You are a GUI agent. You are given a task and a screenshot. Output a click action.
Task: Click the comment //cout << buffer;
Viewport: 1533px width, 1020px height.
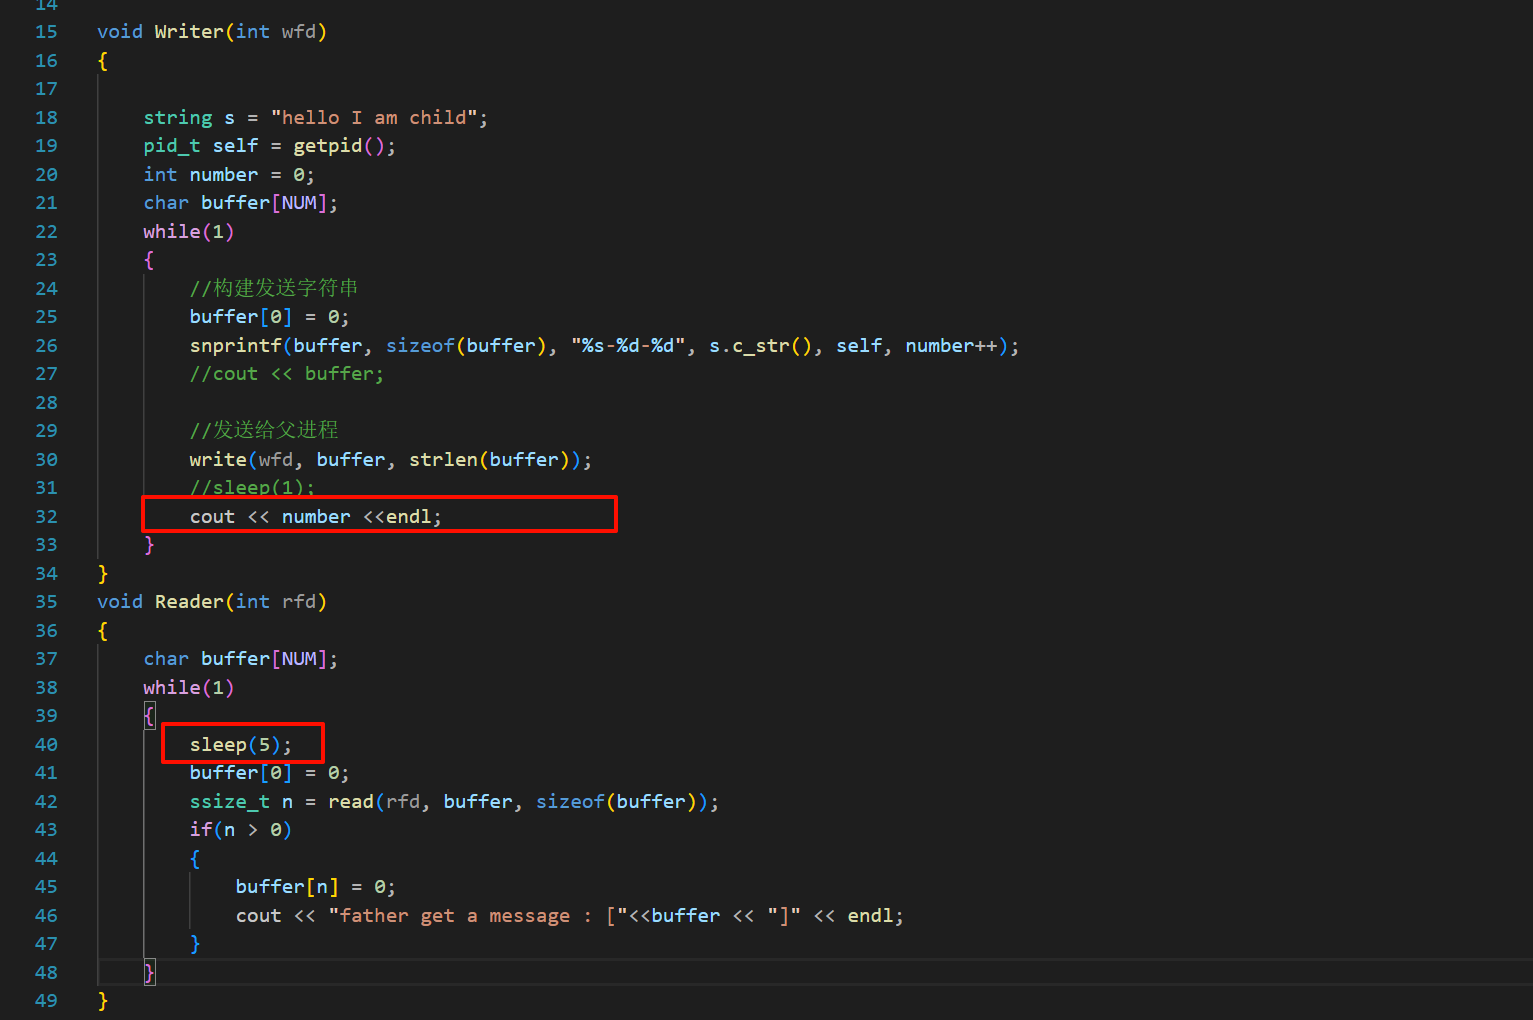287,374
